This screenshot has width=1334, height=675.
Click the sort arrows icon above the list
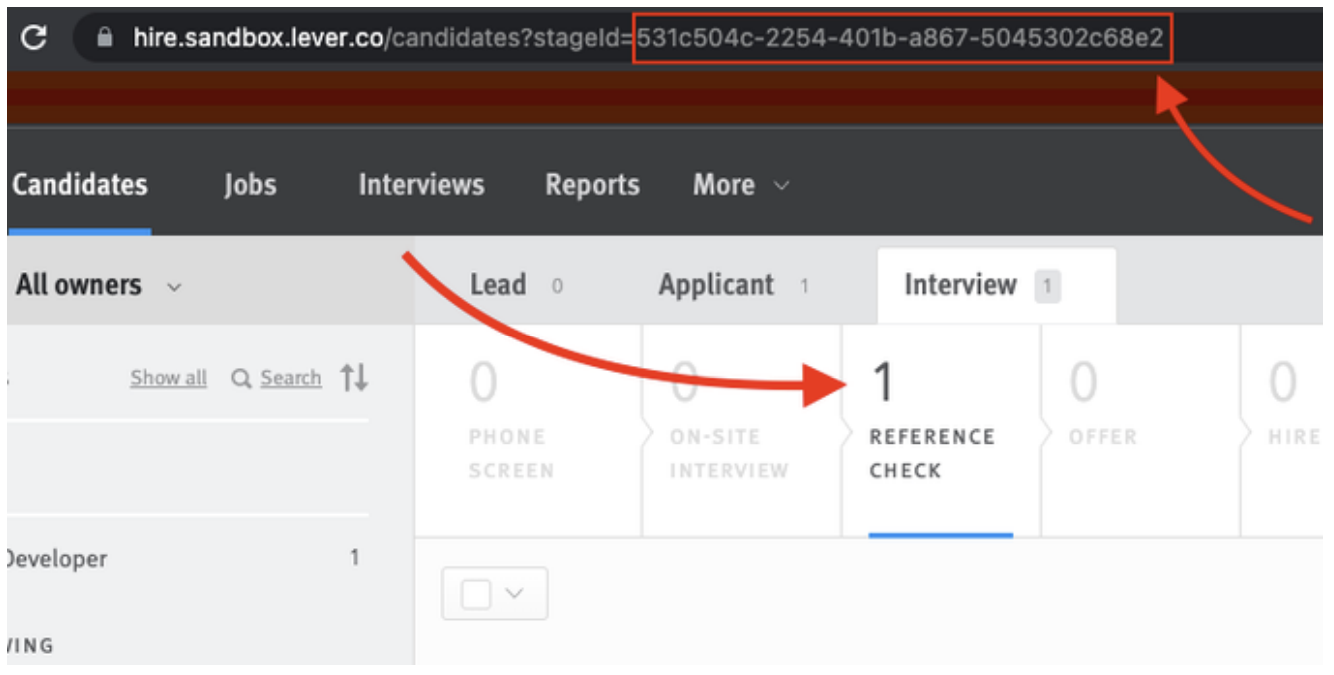tap(357, 378)
